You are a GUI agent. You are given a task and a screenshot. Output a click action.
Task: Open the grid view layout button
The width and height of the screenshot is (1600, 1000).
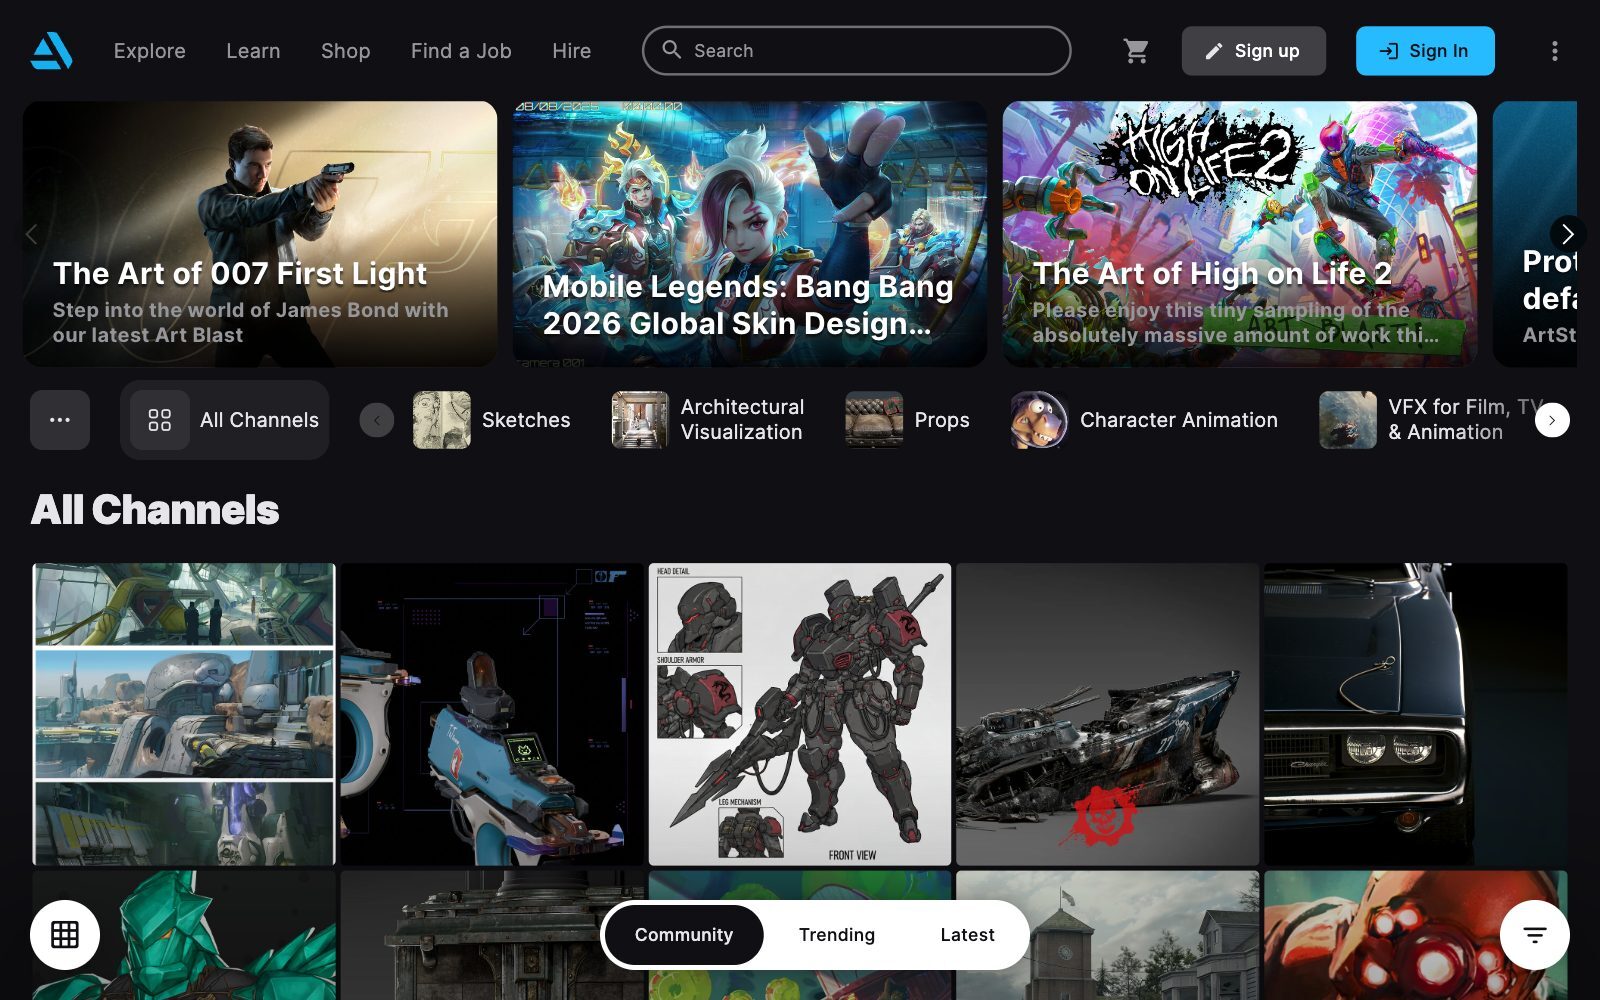65,935
